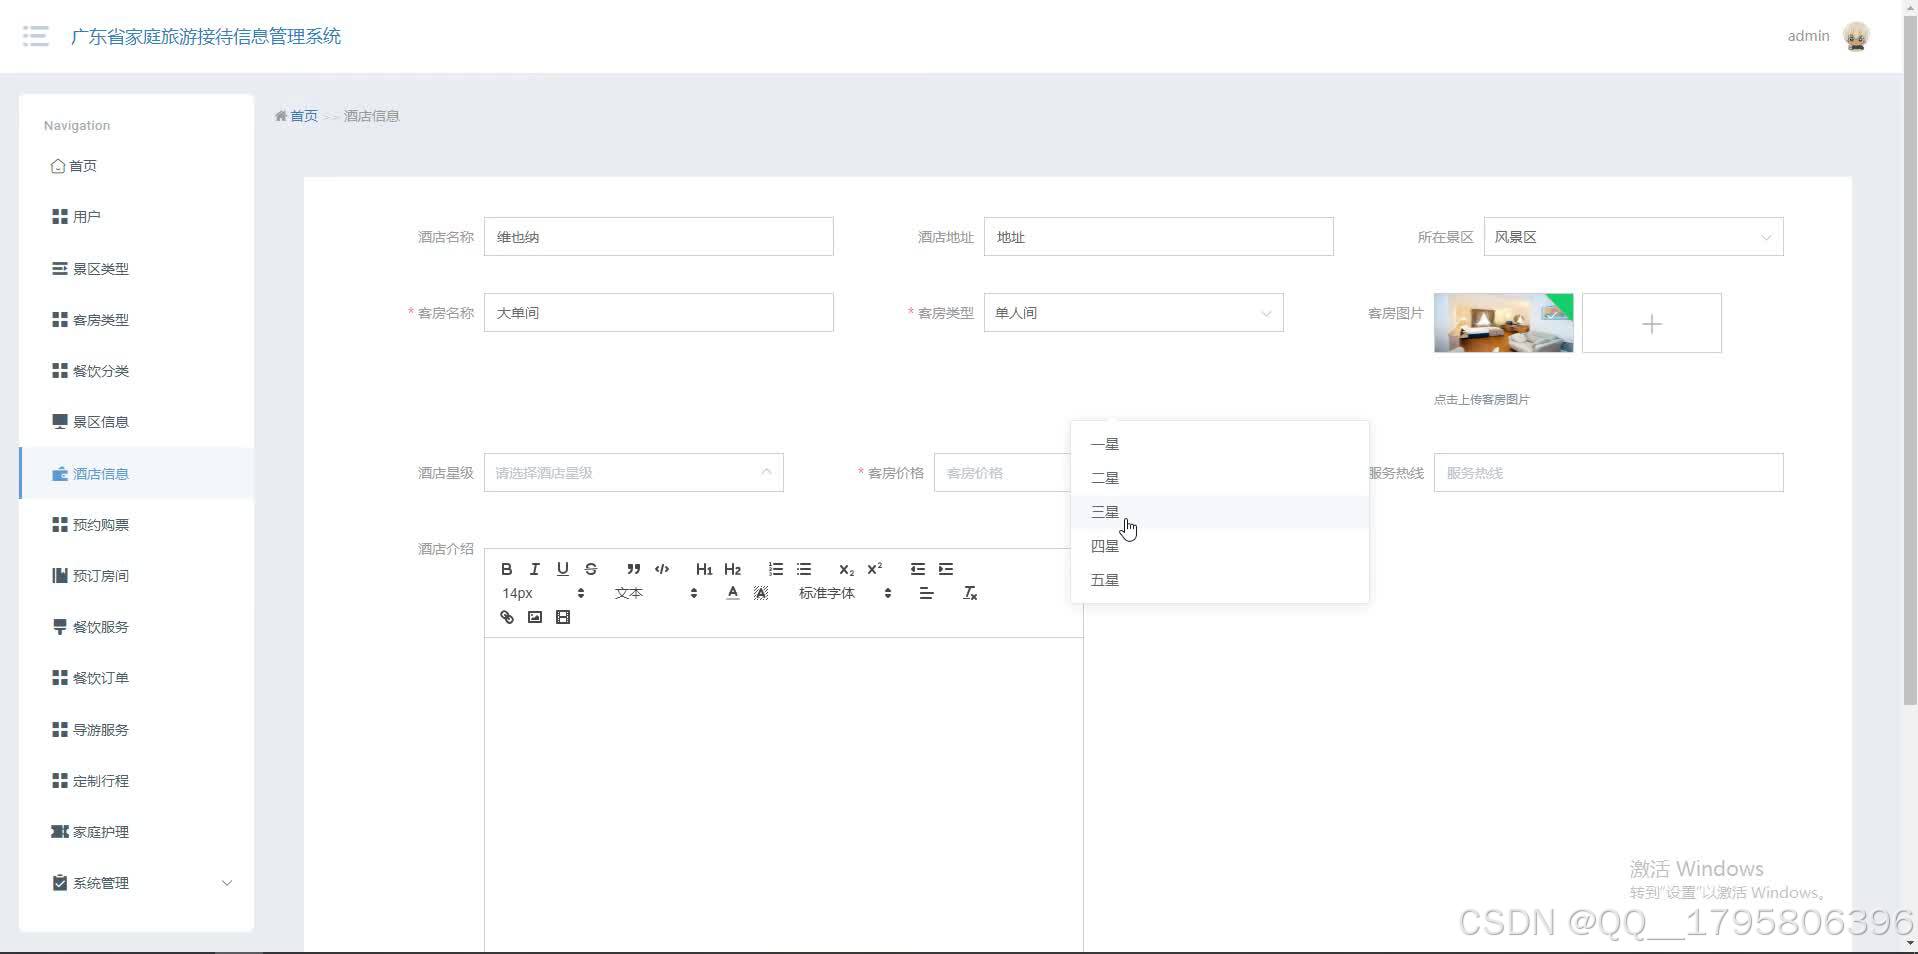Select 一星 from the star rating list

[x=1219, y=444]
